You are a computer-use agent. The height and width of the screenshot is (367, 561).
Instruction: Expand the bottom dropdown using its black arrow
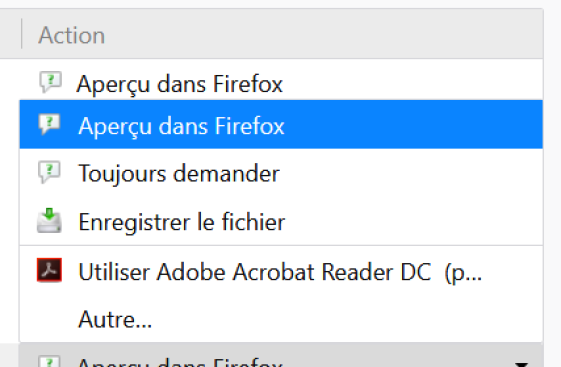pos(522,364)
